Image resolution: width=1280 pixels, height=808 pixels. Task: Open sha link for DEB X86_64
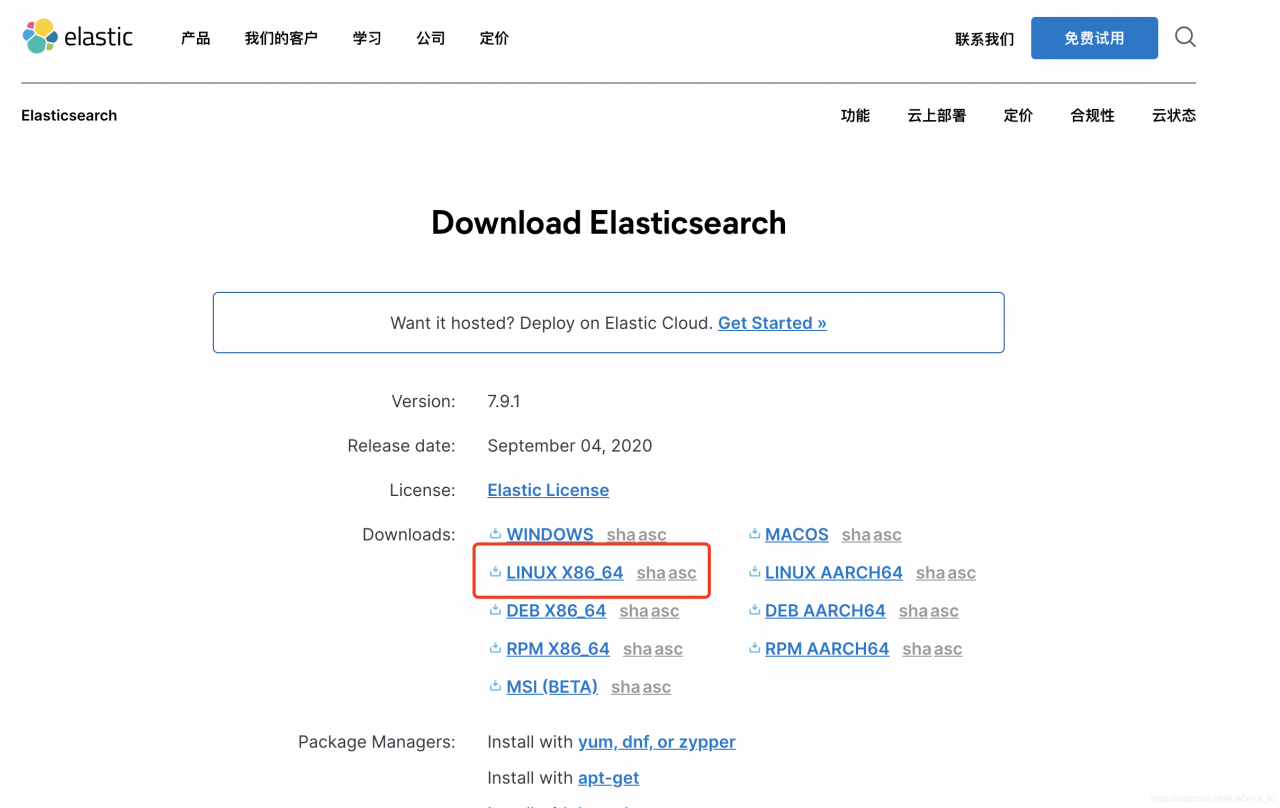[633, 611]
